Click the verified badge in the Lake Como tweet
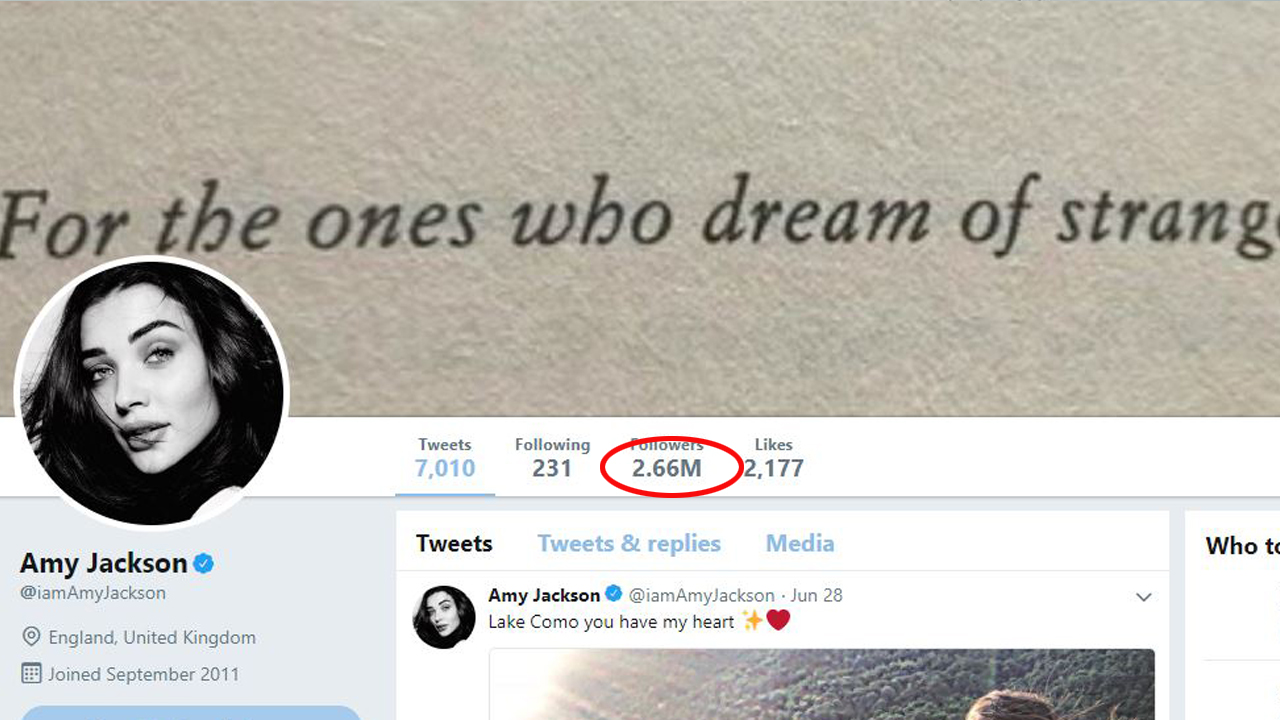This screenshot has width=1280, height=720. 615,594
